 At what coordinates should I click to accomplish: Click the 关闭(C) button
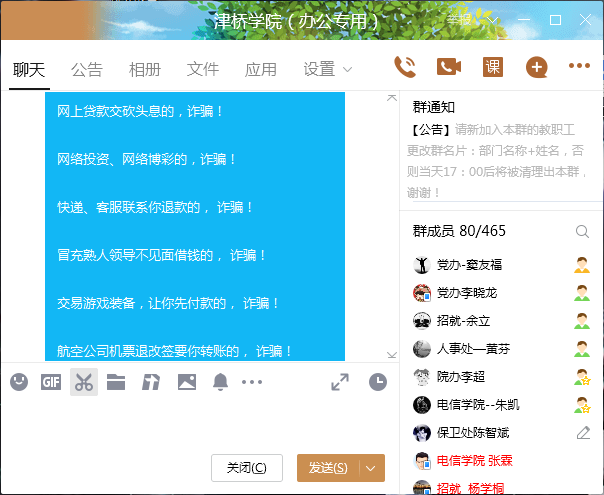tap(247, 468)
